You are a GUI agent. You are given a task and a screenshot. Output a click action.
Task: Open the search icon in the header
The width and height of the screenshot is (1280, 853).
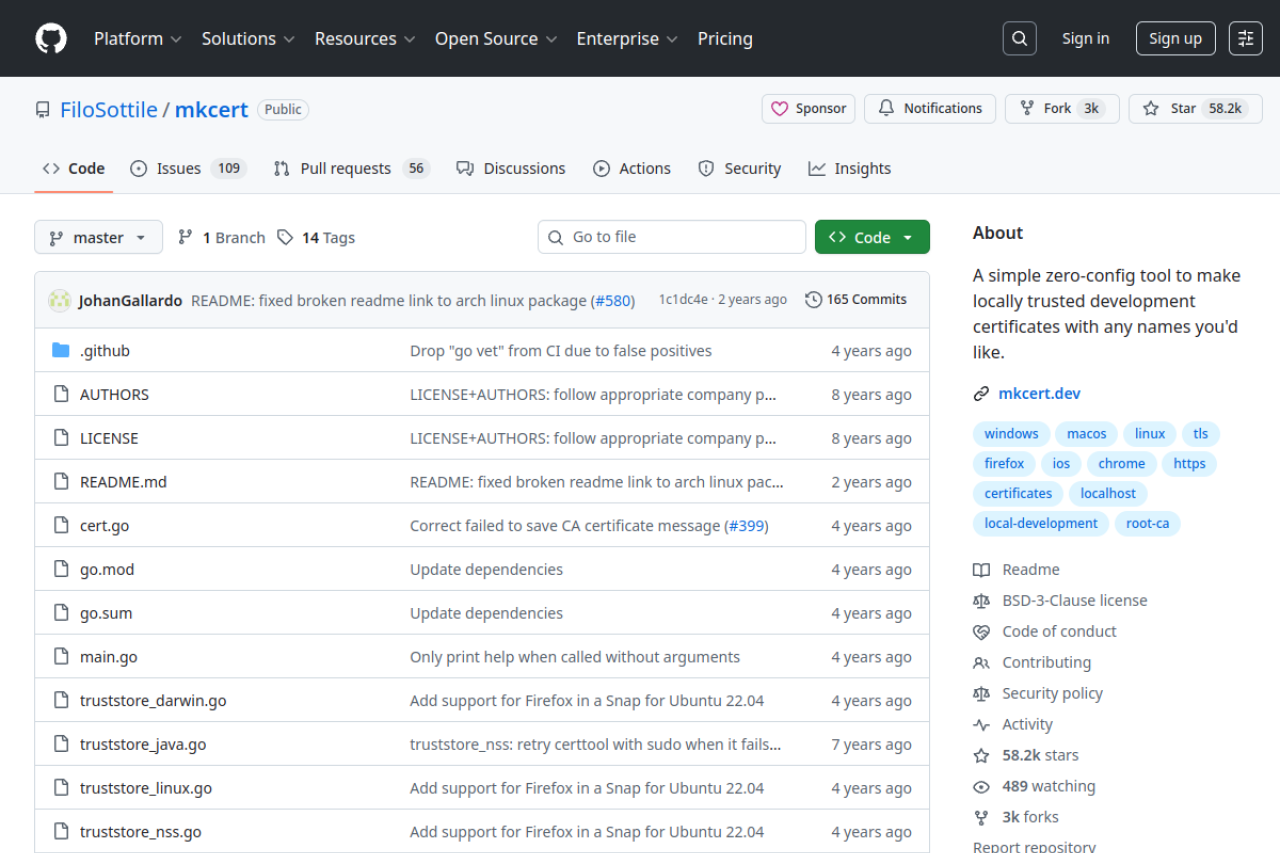click(x=1019, y=38)
